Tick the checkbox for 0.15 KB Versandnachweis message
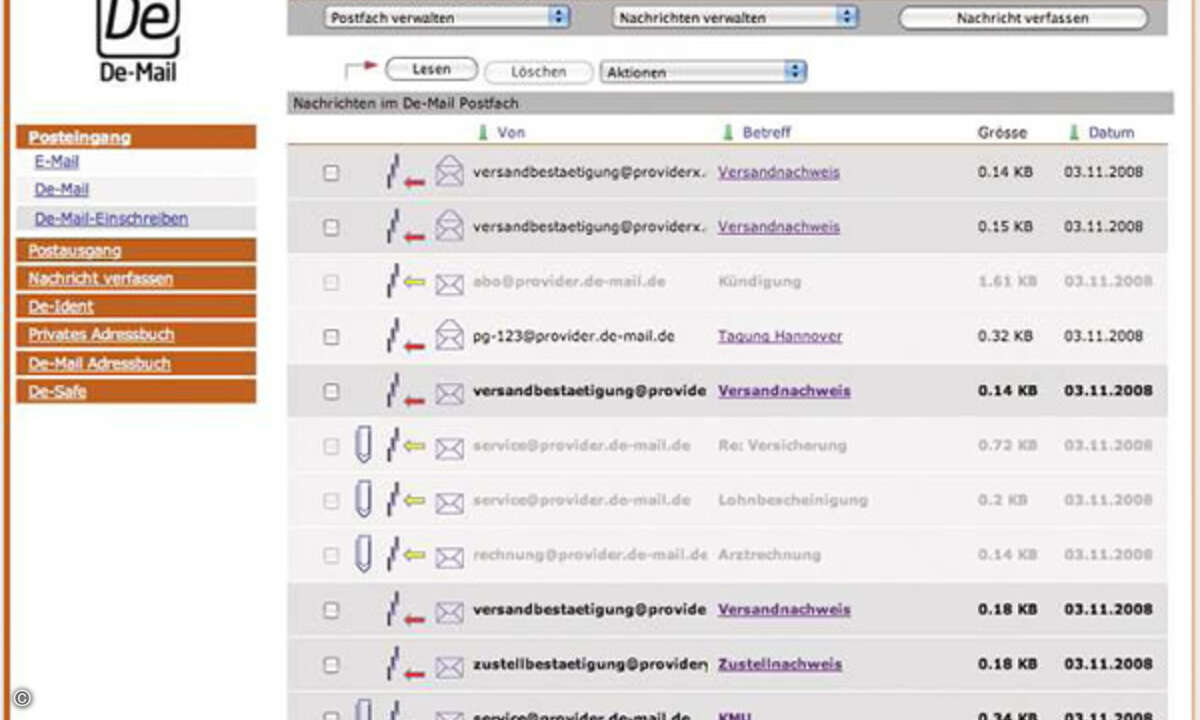Viewport: 1200px width, 720px height. (331, 228)
